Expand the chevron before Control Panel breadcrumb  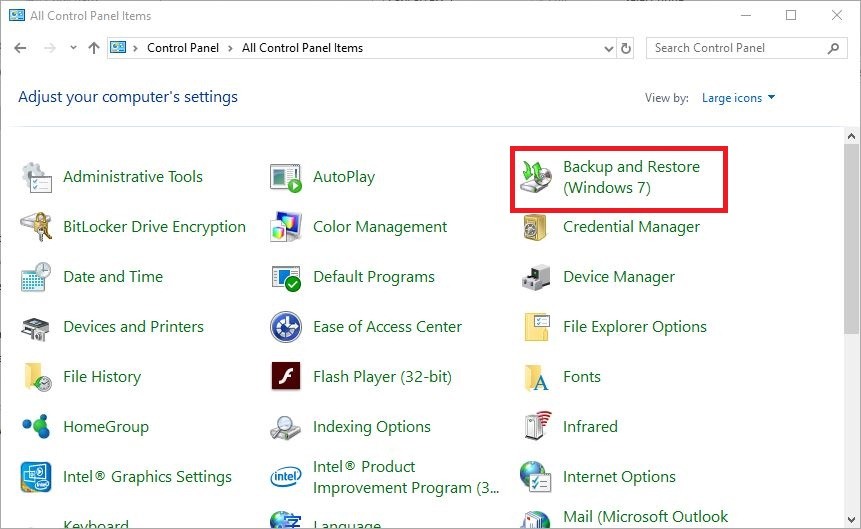click(135, 48)
